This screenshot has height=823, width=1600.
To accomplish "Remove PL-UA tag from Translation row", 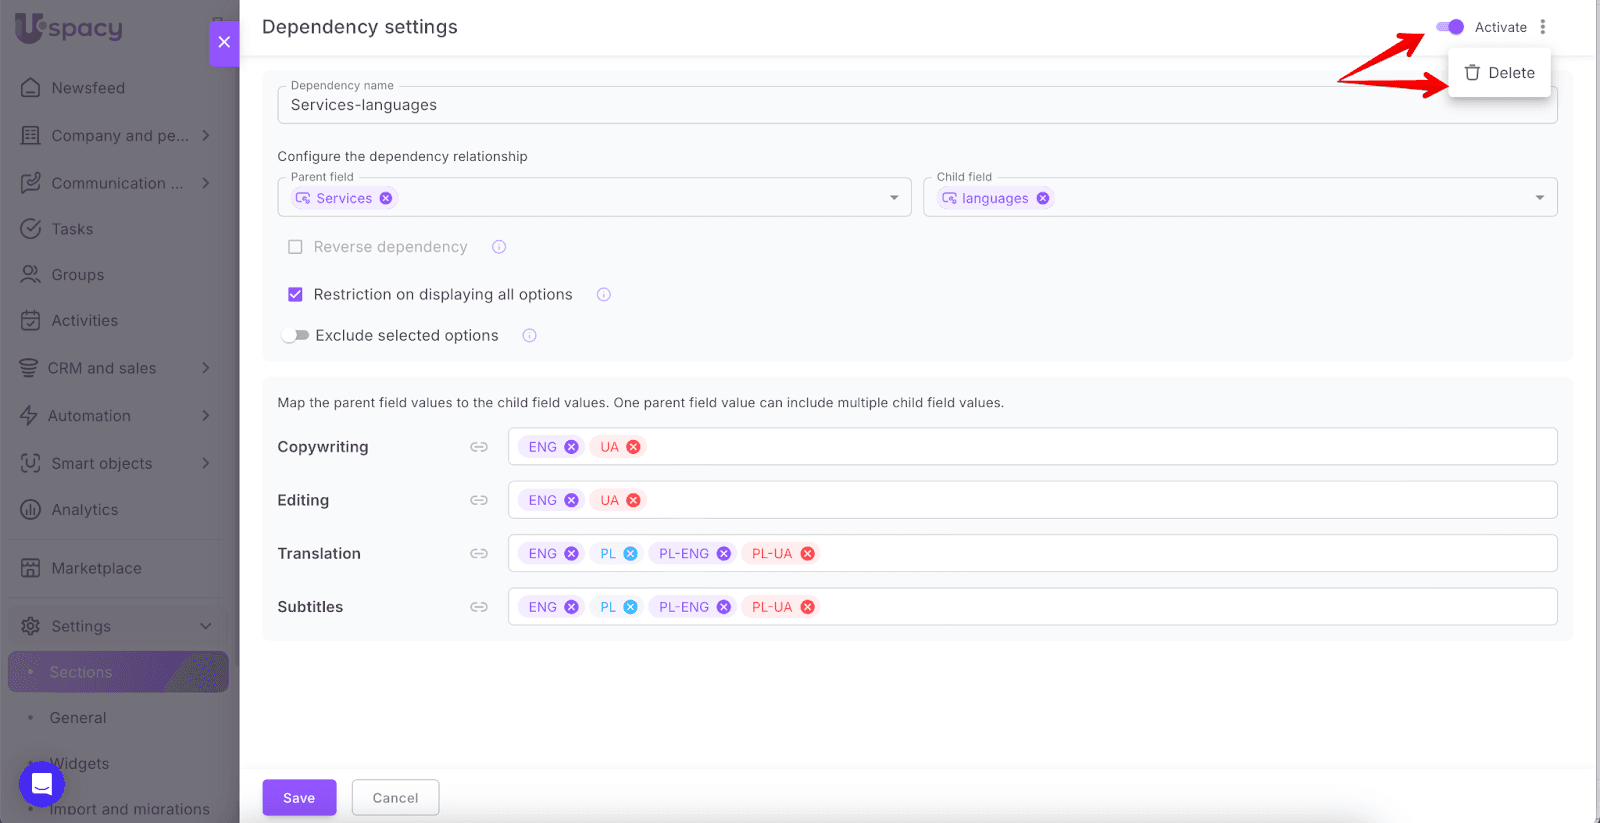I will click(x=807, y=554).
